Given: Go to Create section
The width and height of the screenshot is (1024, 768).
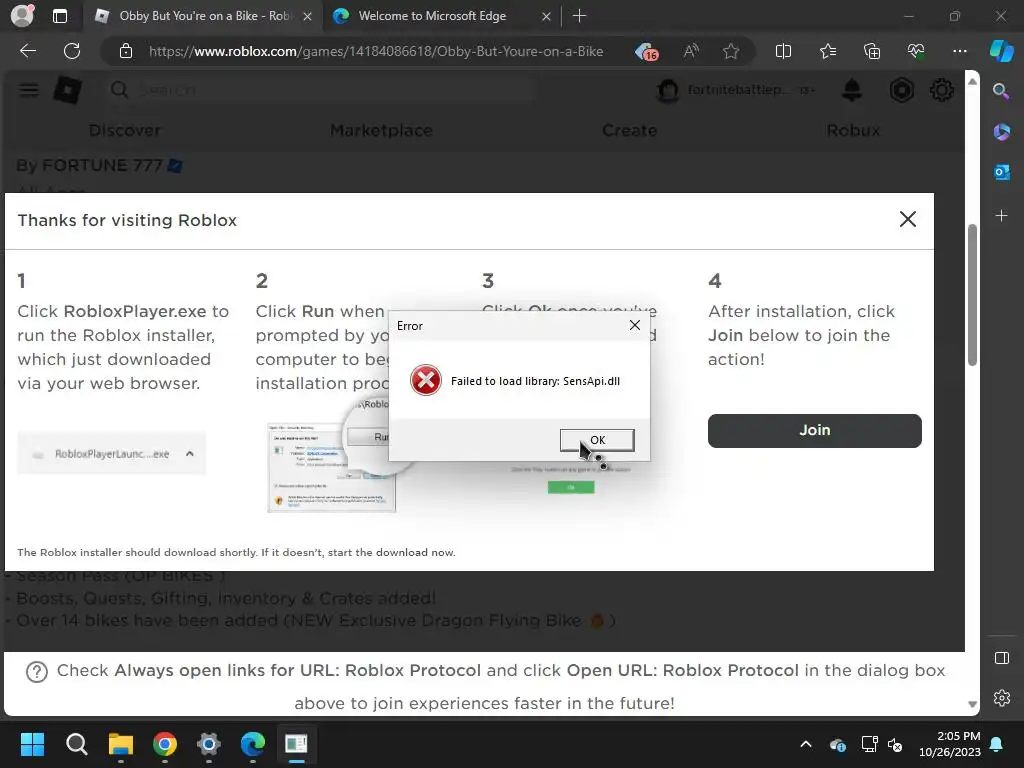Looking at the screenshot, I should [x=630, y=130].
